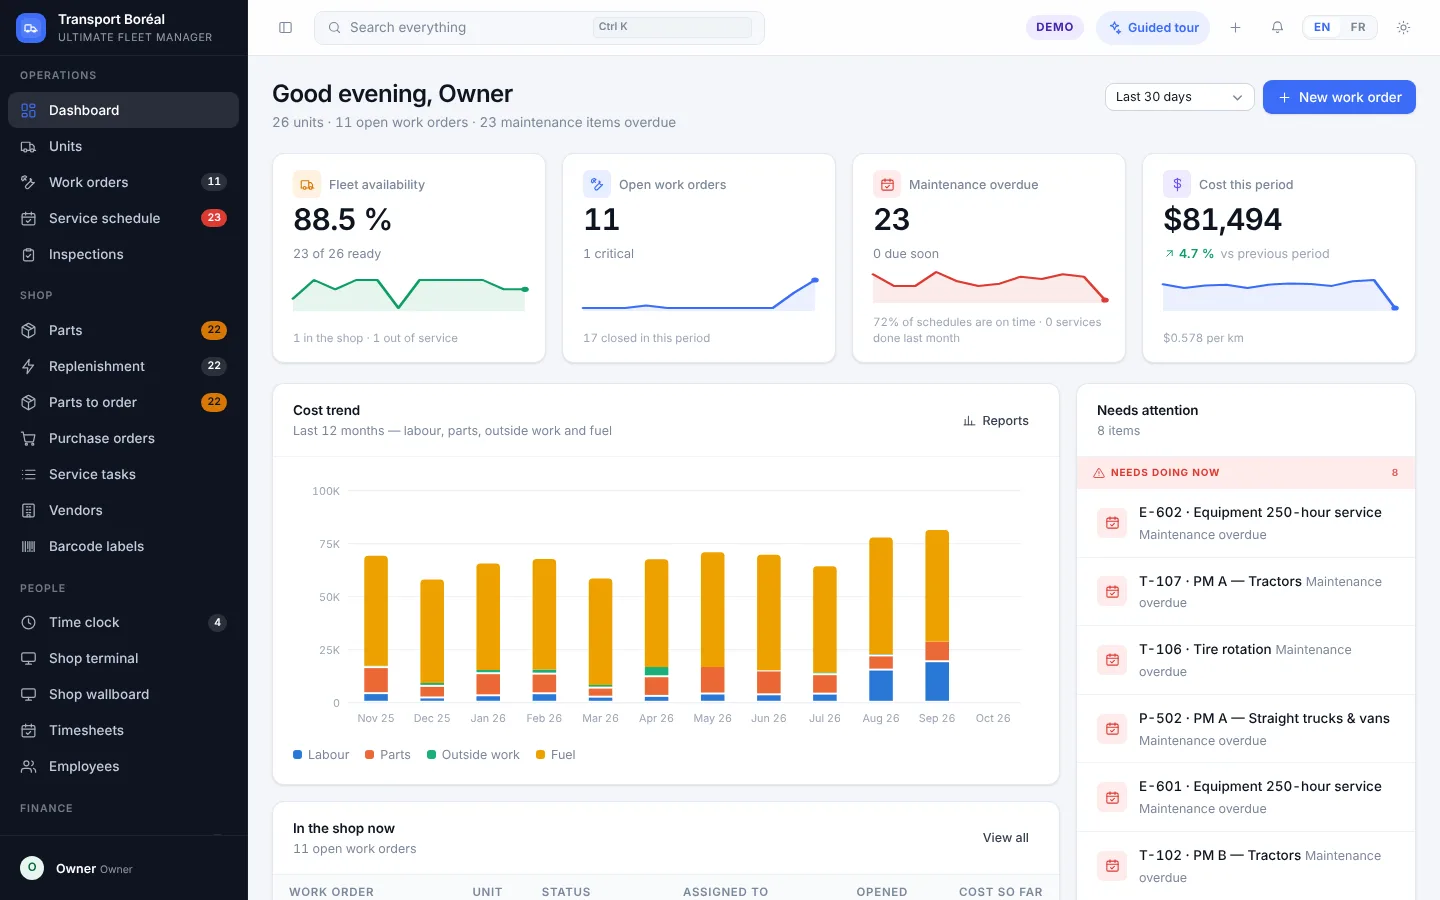Open E-602 Equipment 250-hour service item

click(1246, 523)
